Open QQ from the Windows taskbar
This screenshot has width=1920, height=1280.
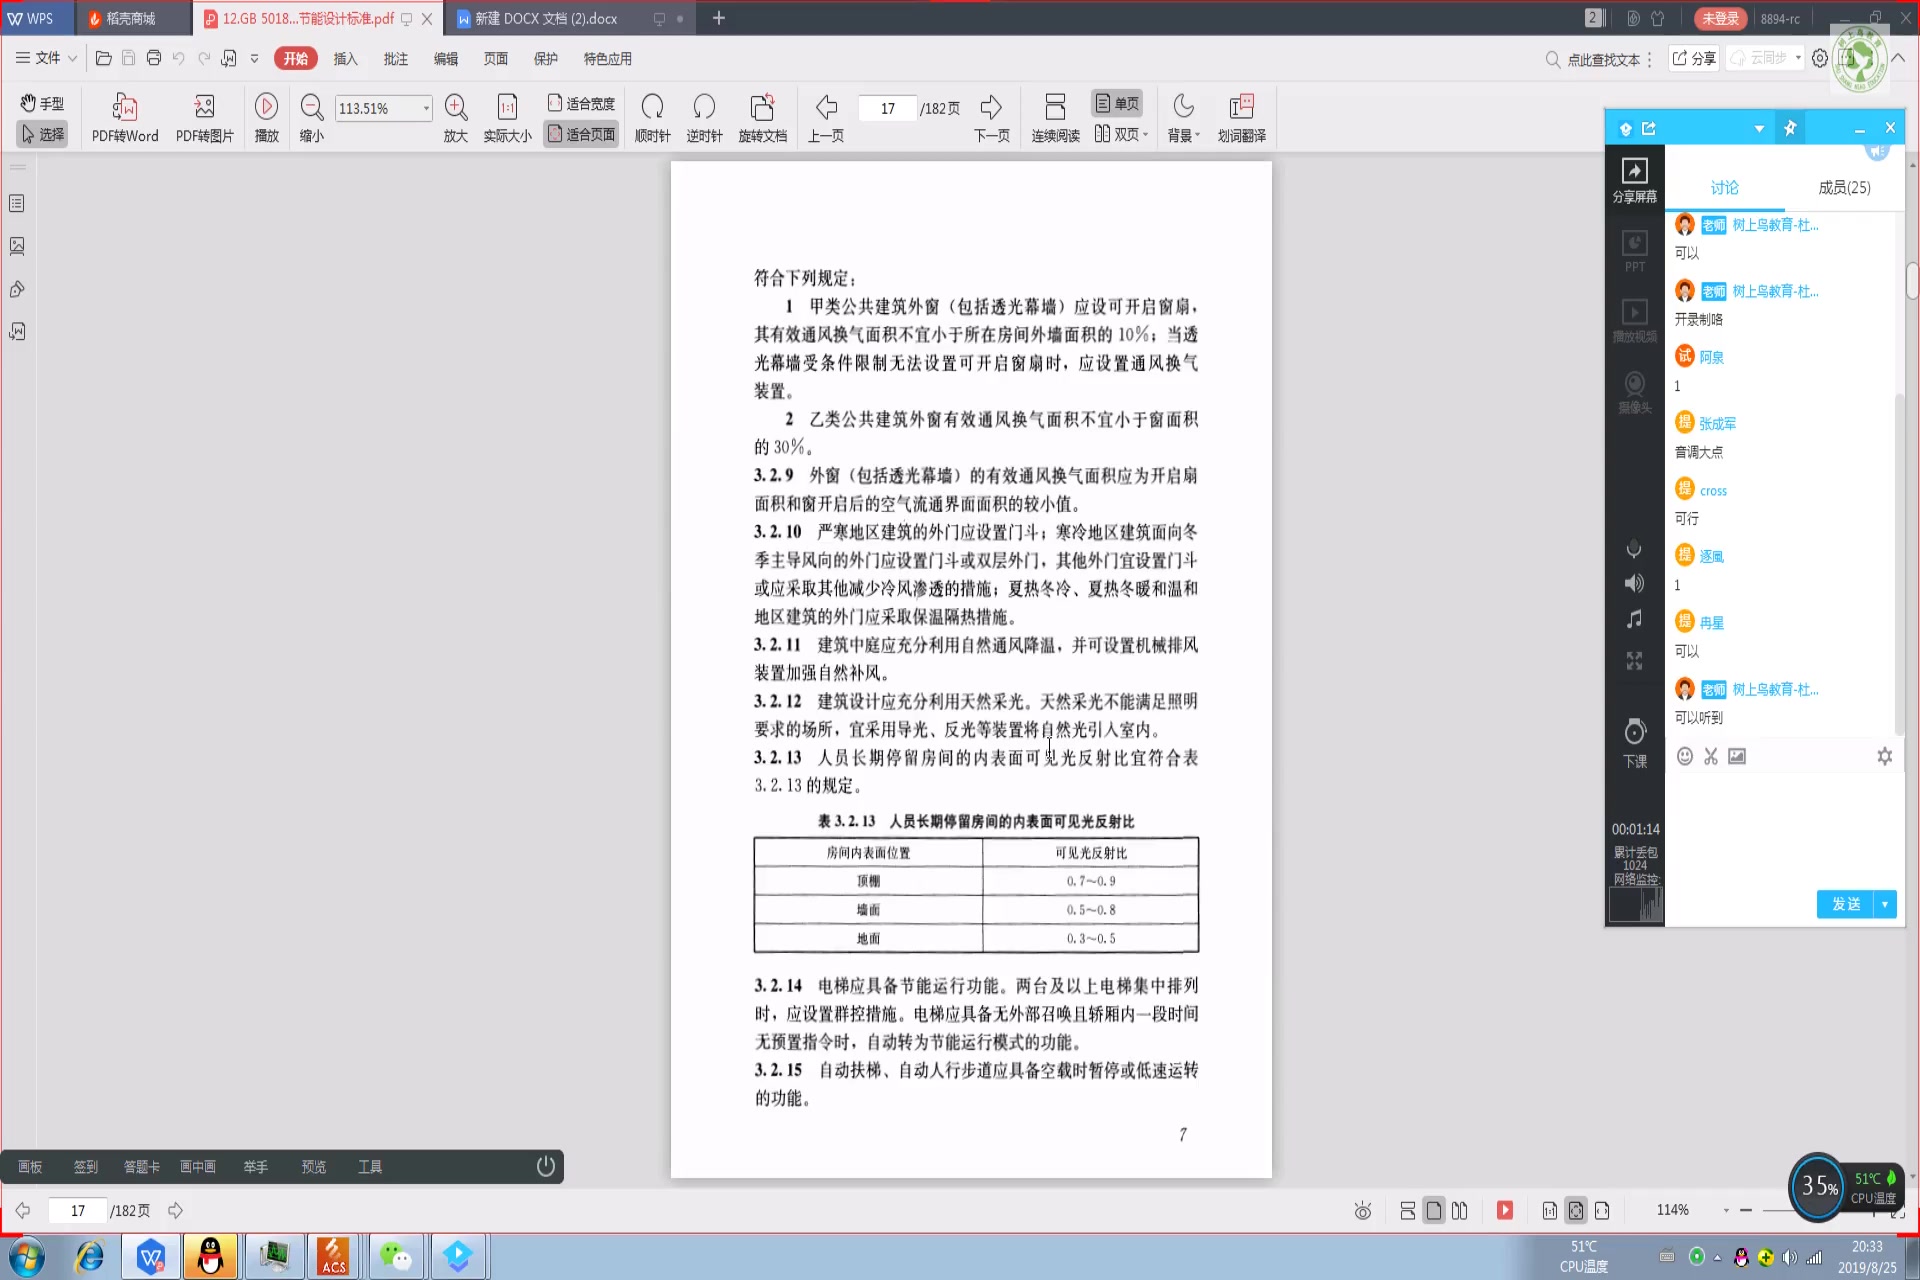210,1256
